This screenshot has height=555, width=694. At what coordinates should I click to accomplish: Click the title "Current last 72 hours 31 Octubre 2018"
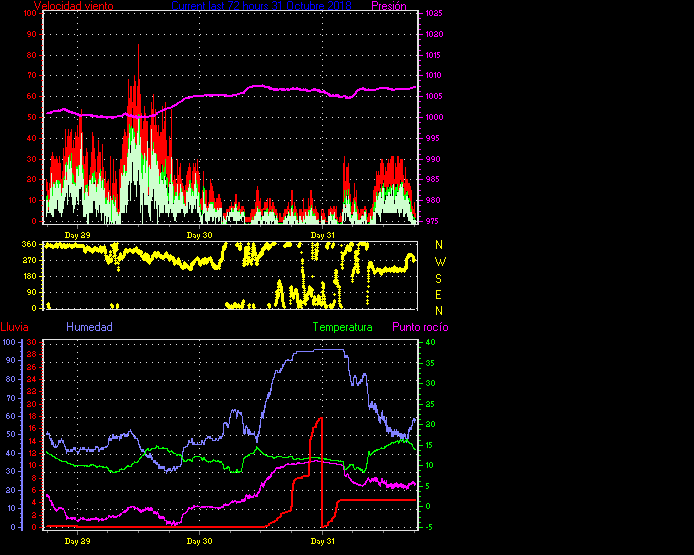click(x=262, y=6)
